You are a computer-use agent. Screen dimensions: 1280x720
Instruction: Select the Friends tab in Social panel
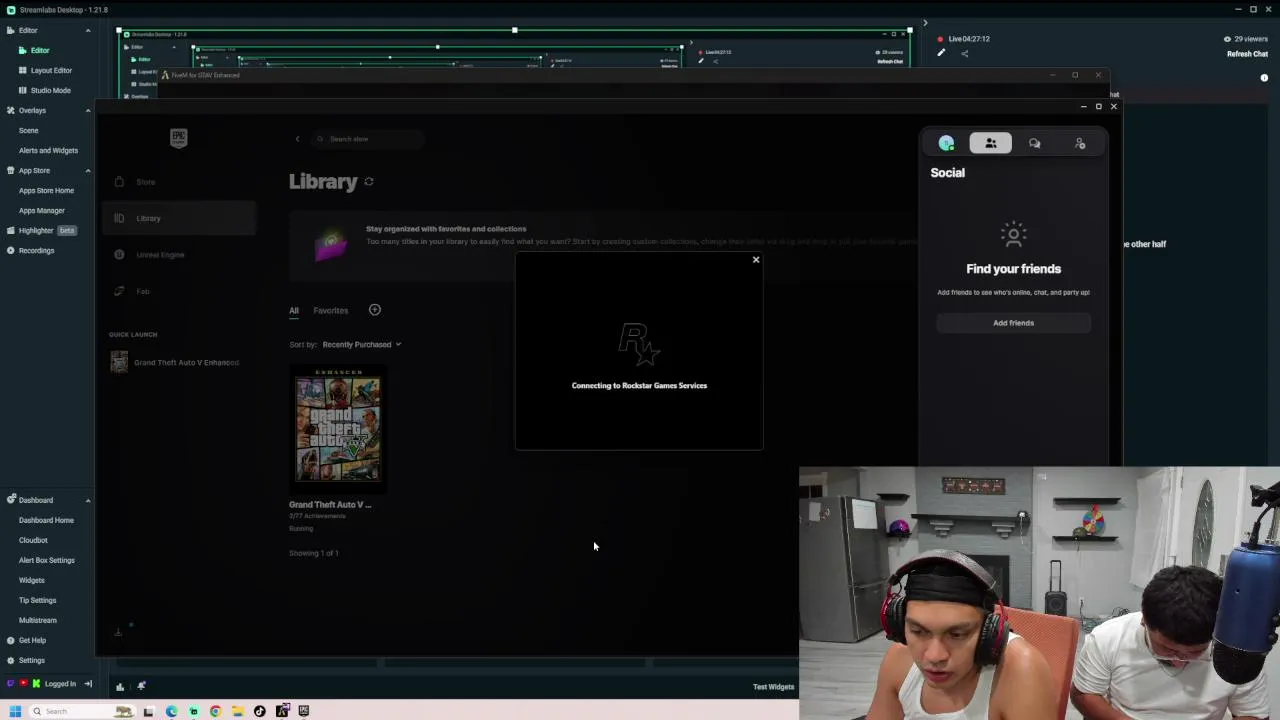click(x=990, y=144)
